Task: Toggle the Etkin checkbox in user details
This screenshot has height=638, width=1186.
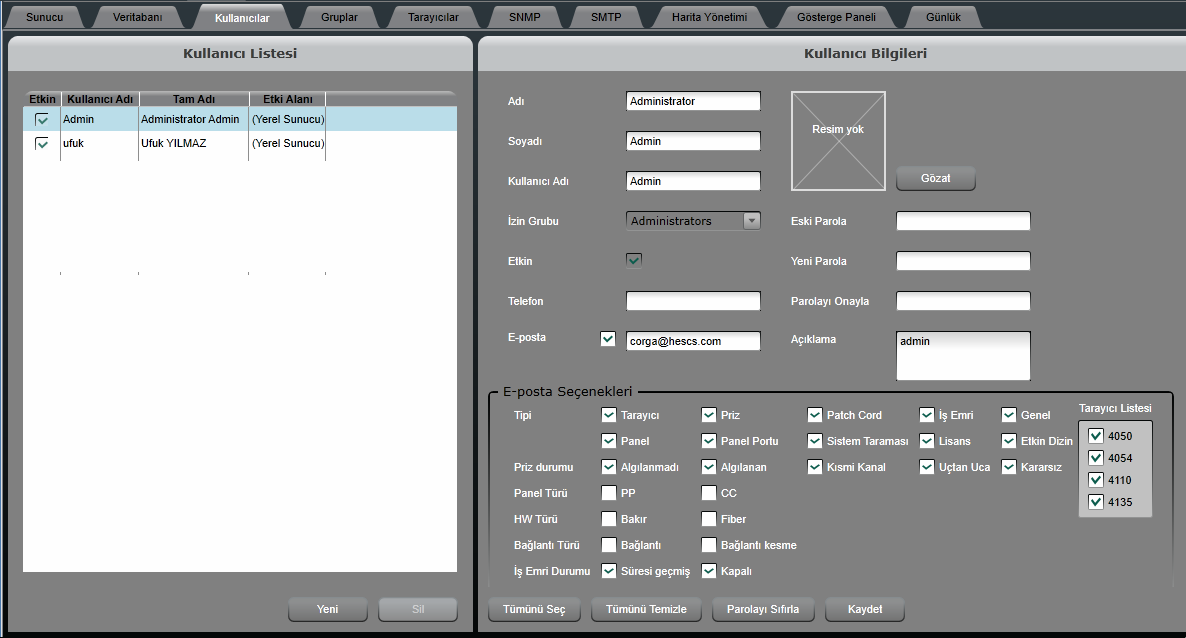Action: 634,260
